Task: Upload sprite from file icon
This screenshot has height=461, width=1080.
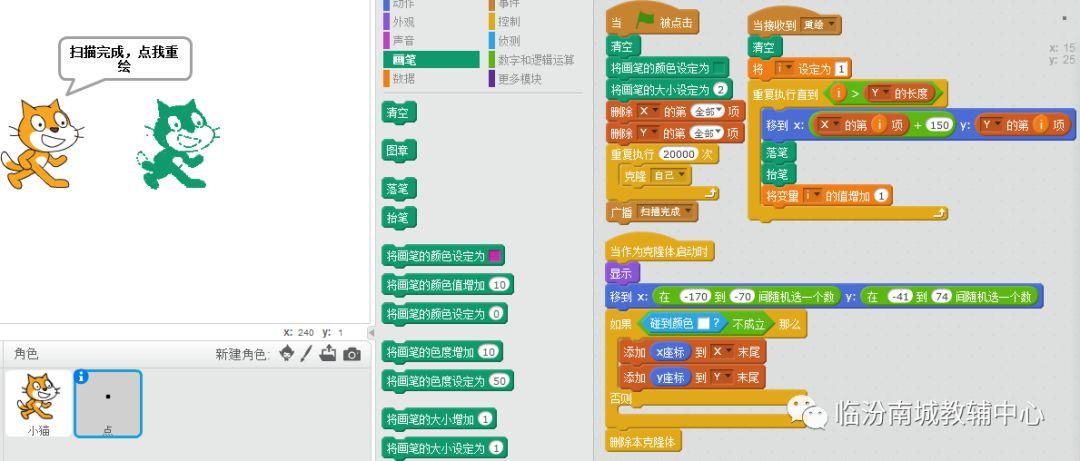Action: coord(328,354)
